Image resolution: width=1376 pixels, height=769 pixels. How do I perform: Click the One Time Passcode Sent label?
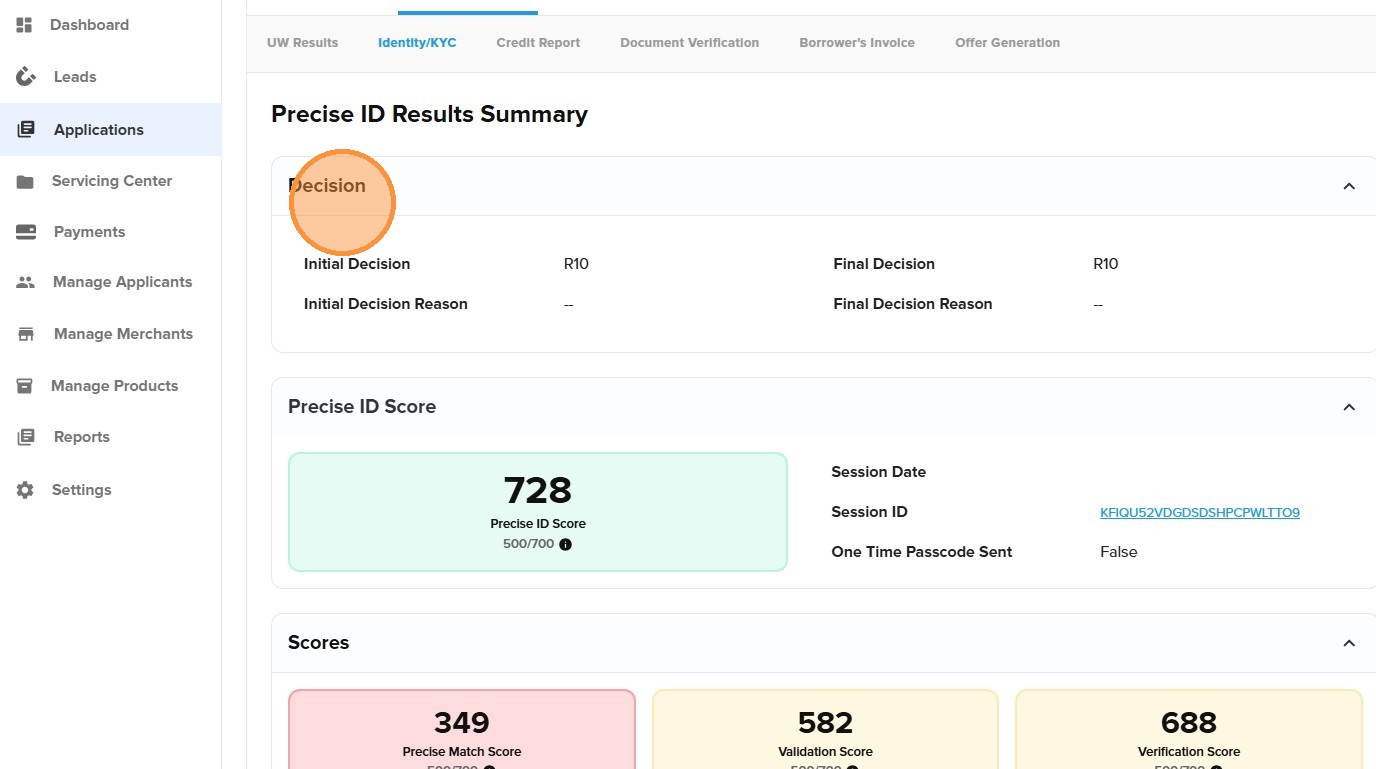click(x=922, y=552)
